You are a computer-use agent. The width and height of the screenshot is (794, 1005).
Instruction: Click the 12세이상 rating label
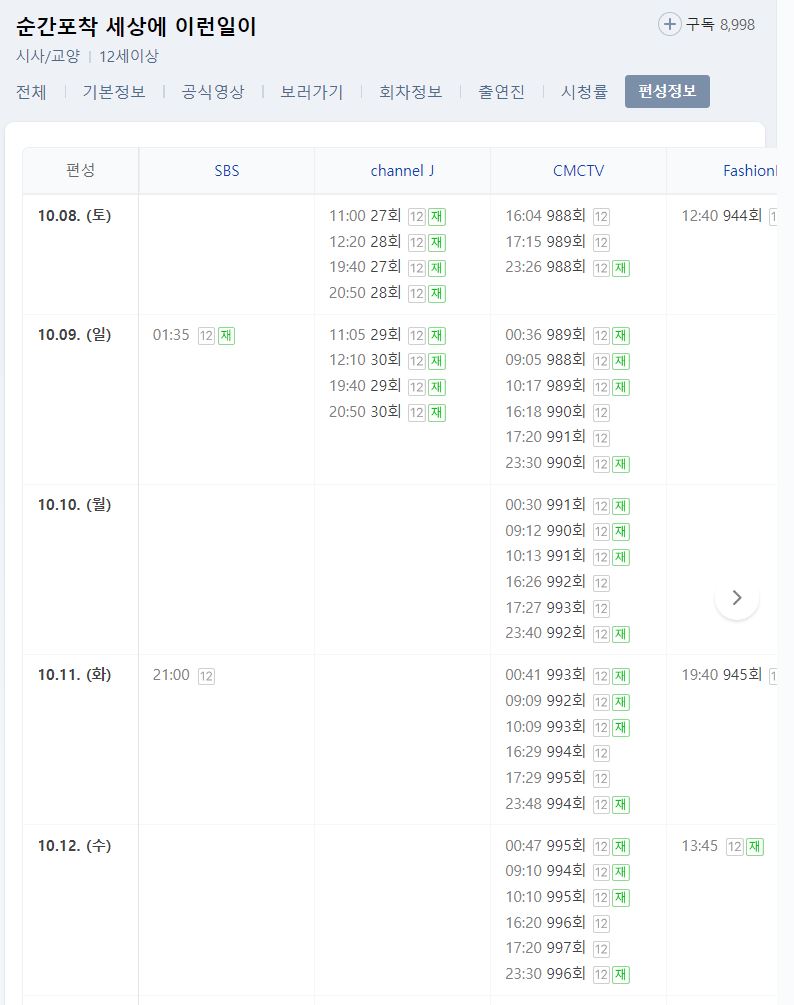pos(129,56)
